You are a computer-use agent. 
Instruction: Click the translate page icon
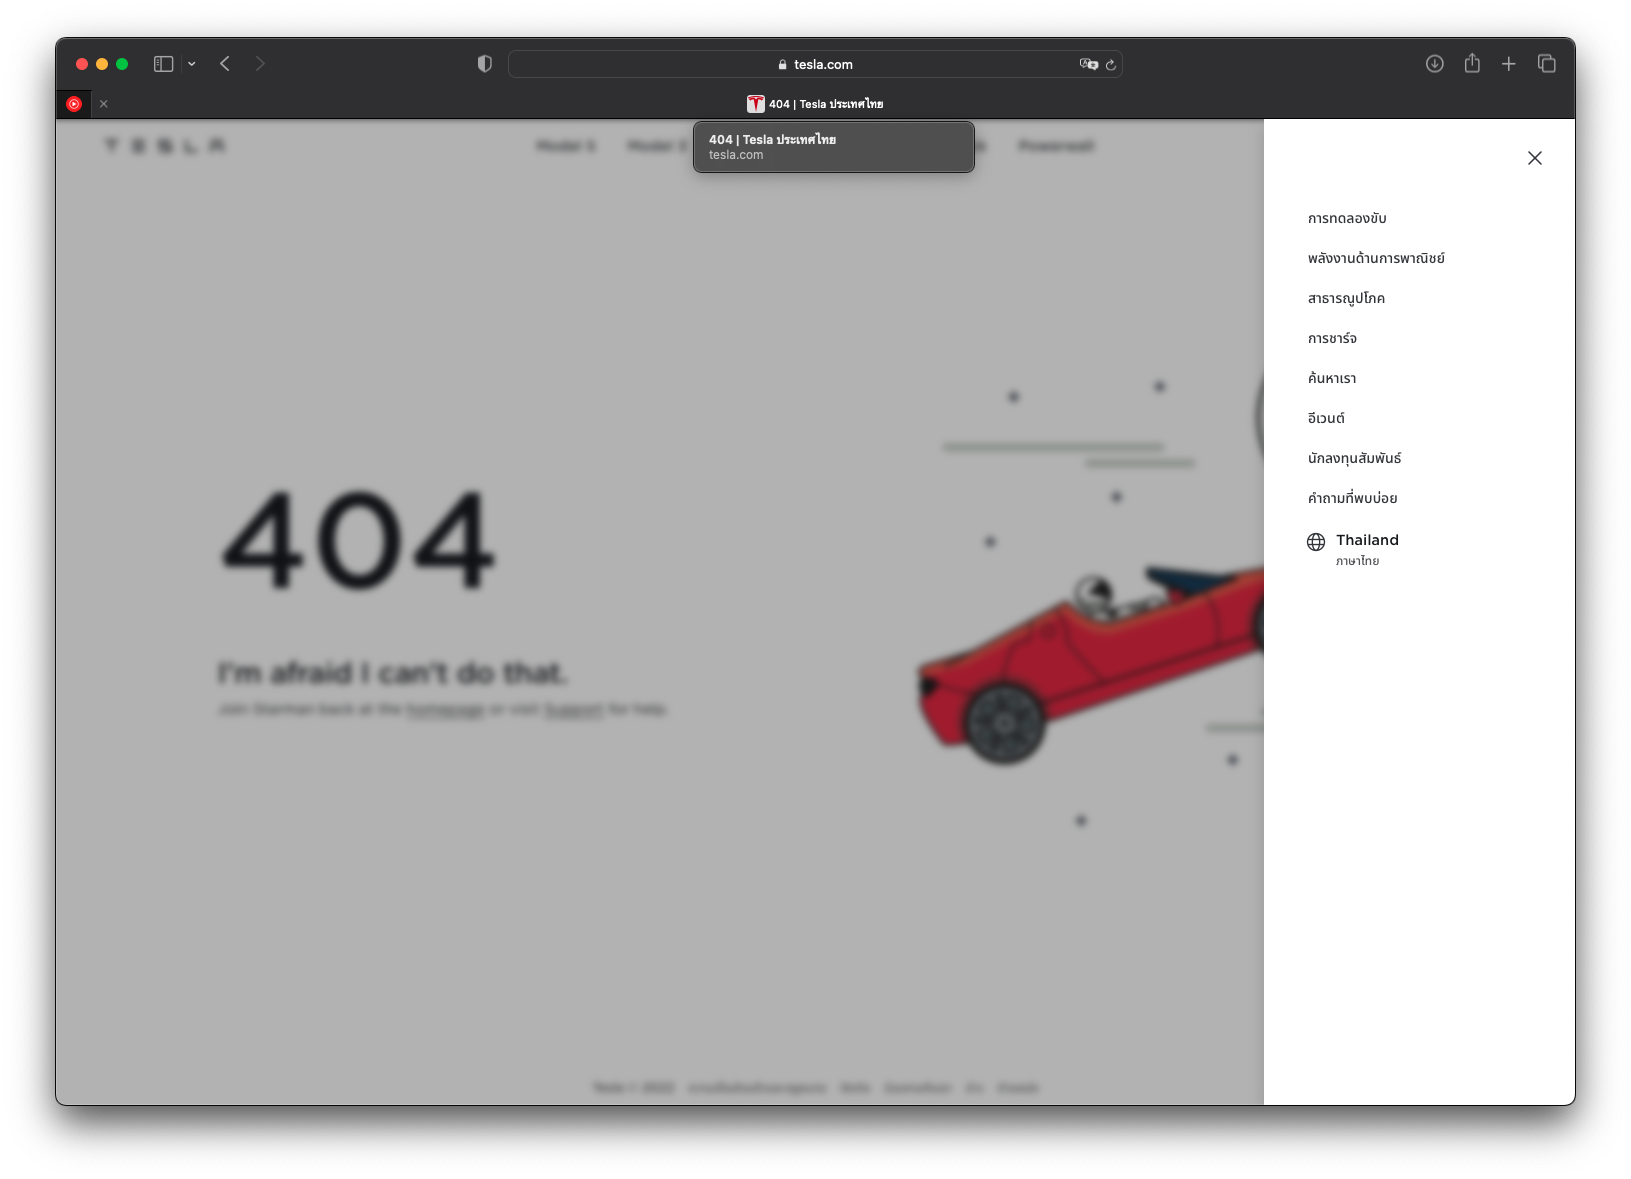click(x=1088, y=64)
